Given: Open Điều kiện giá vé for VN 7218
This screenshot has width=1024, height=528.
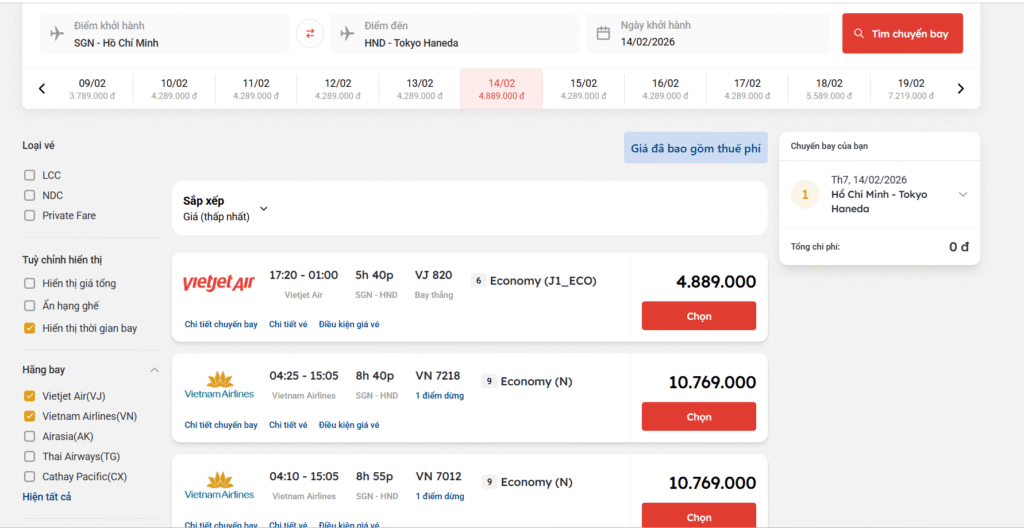Looking at the screenshot, I should (349, 425).
